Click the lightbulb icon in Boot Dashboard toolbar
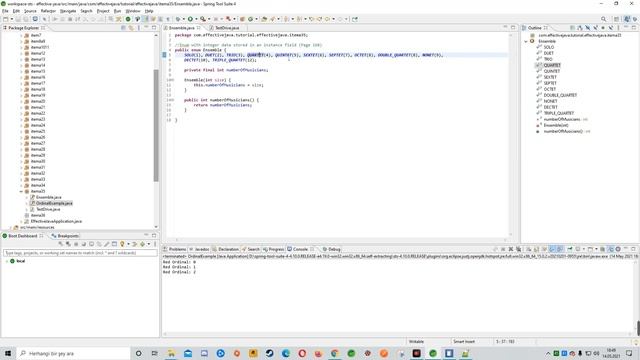The image size is (640, 360). [122, 244]
